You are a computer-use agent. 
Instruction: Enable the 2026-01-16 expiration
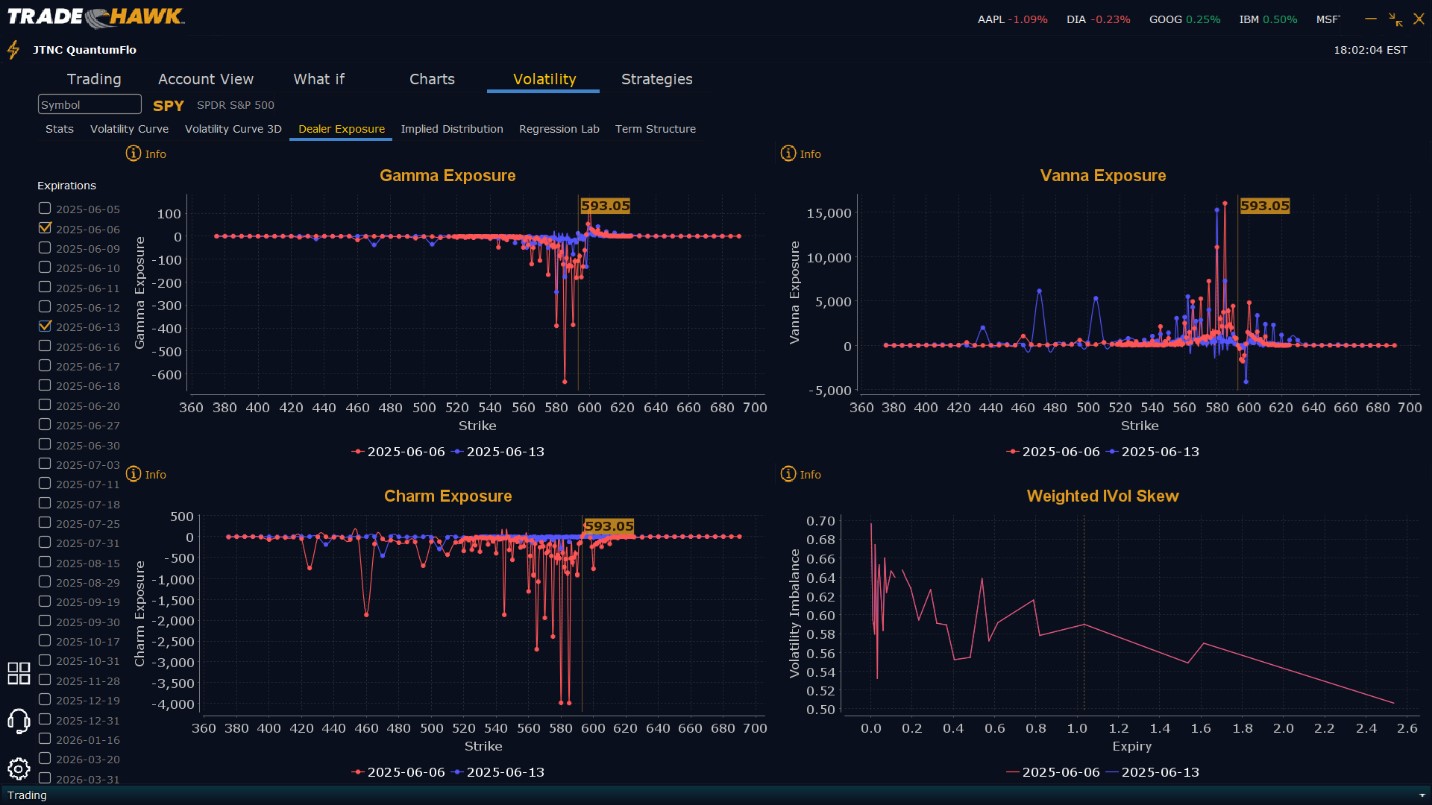45,739
